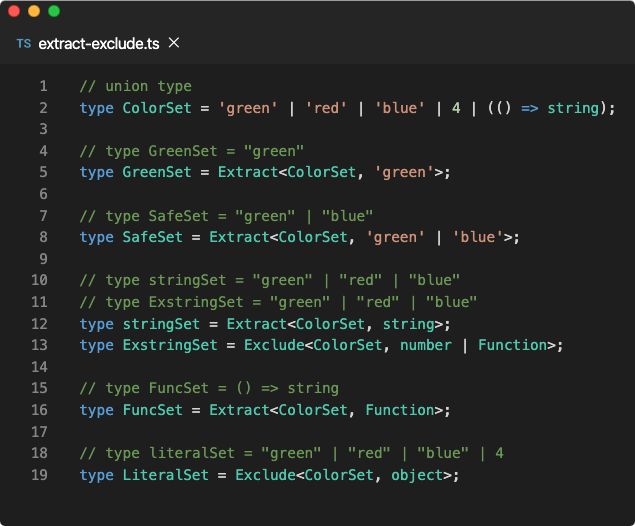Viewport: 635px width, 526px height.
Task: Click the yellow minimize window button
Action: [x=34, y=11]
